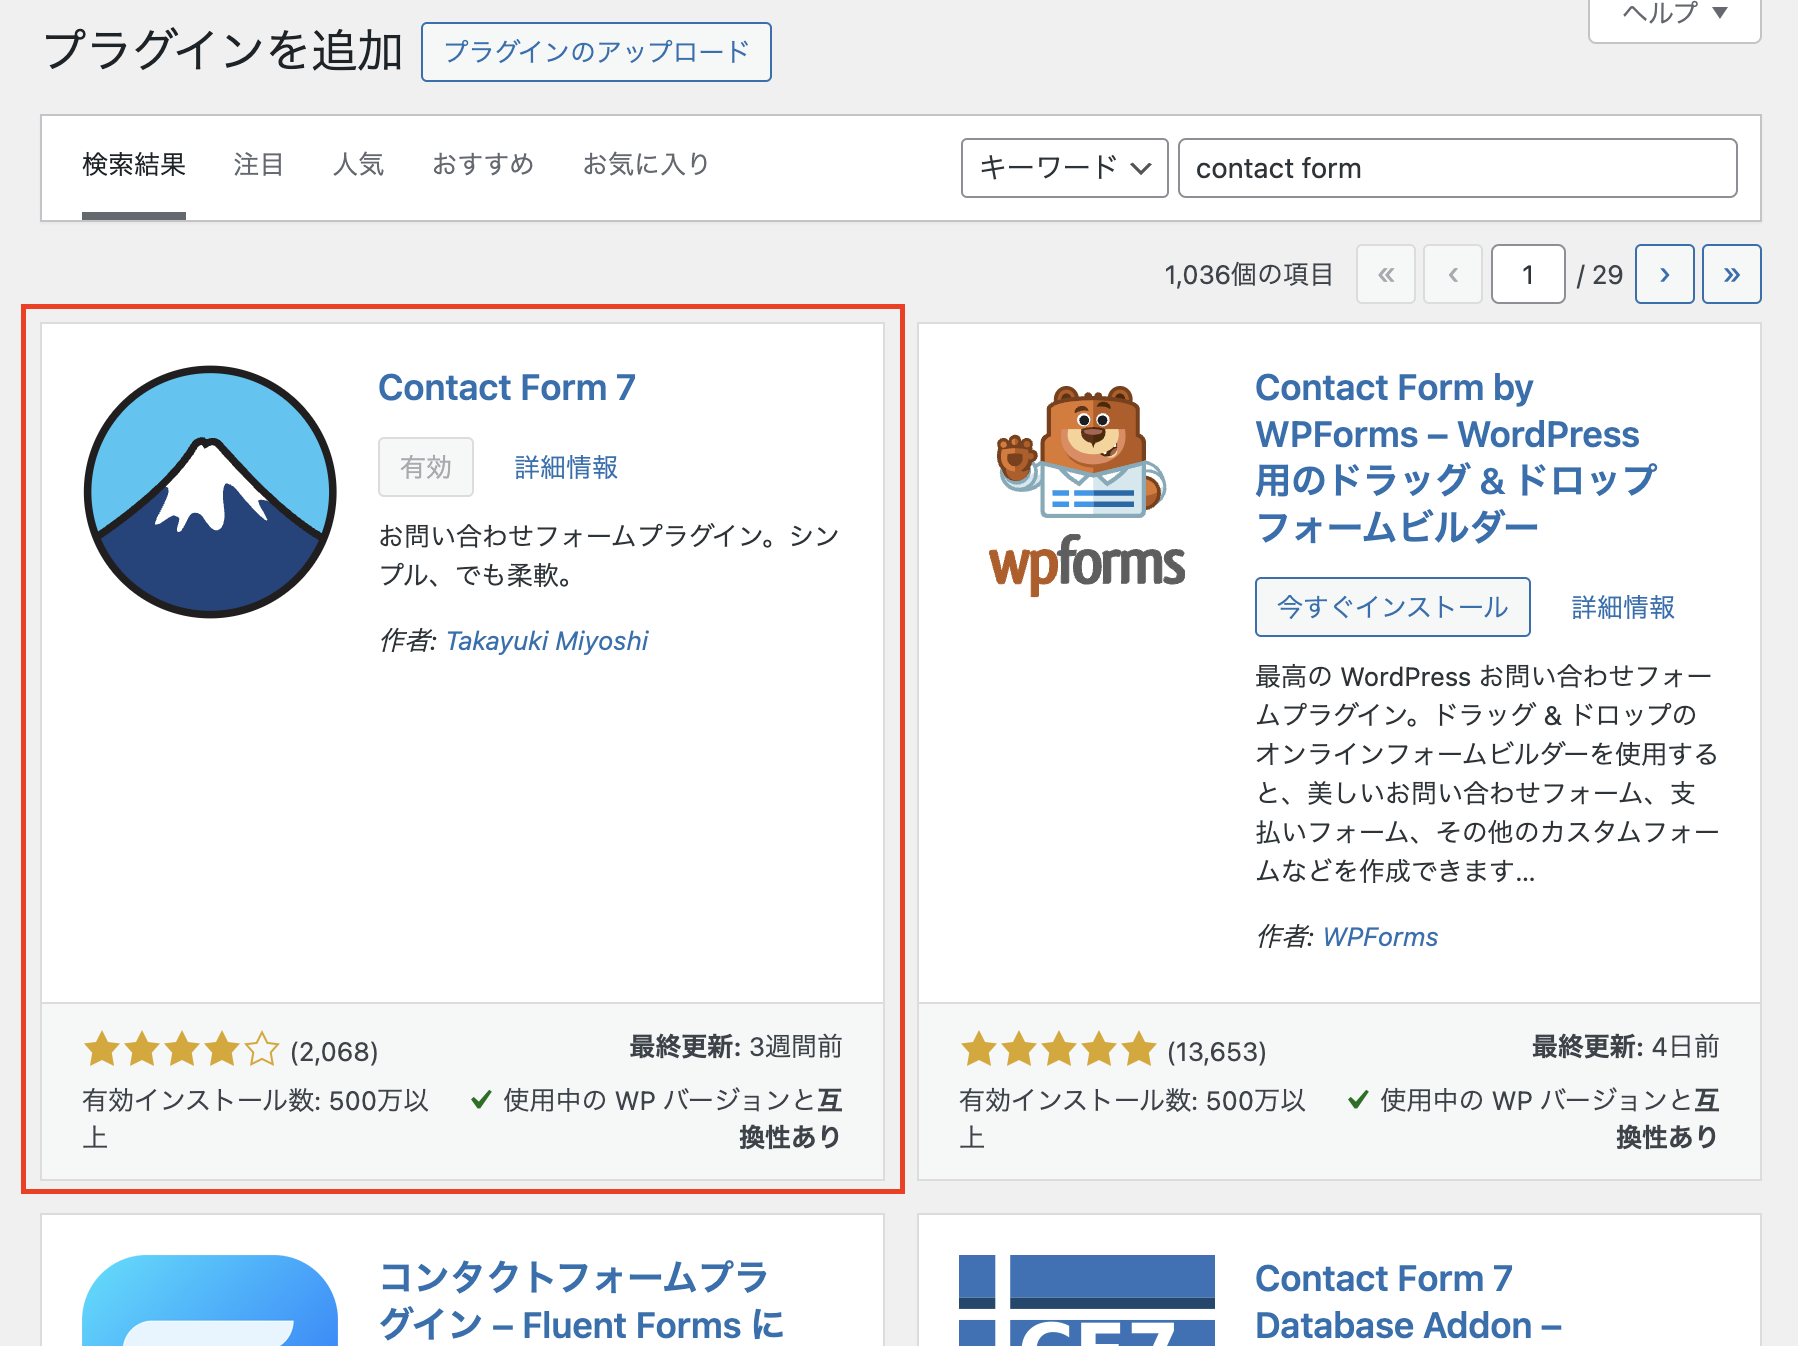Switch to the 注目 tab
The image size is (1798, 1346).
point(259,164)
